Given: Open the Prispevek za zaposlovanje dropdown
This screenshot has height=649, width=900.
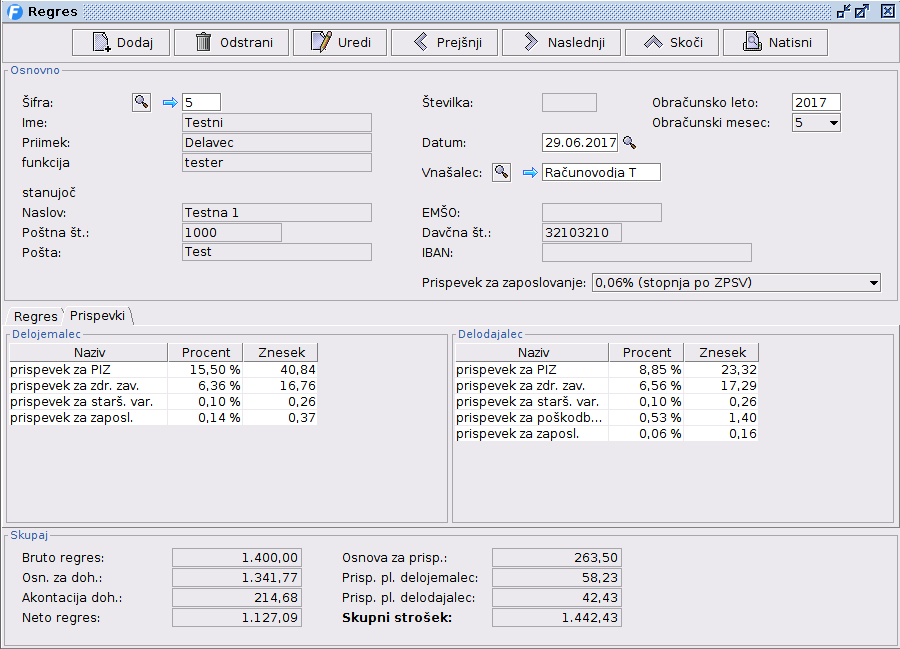Looking at the screenshot, I should point(873,283).
